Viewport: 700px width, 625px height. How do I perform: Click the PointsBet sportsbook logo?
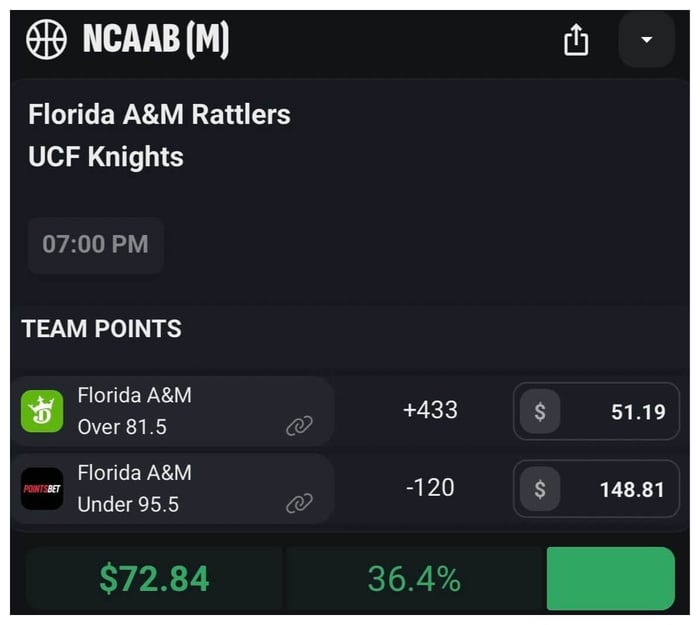42,489
